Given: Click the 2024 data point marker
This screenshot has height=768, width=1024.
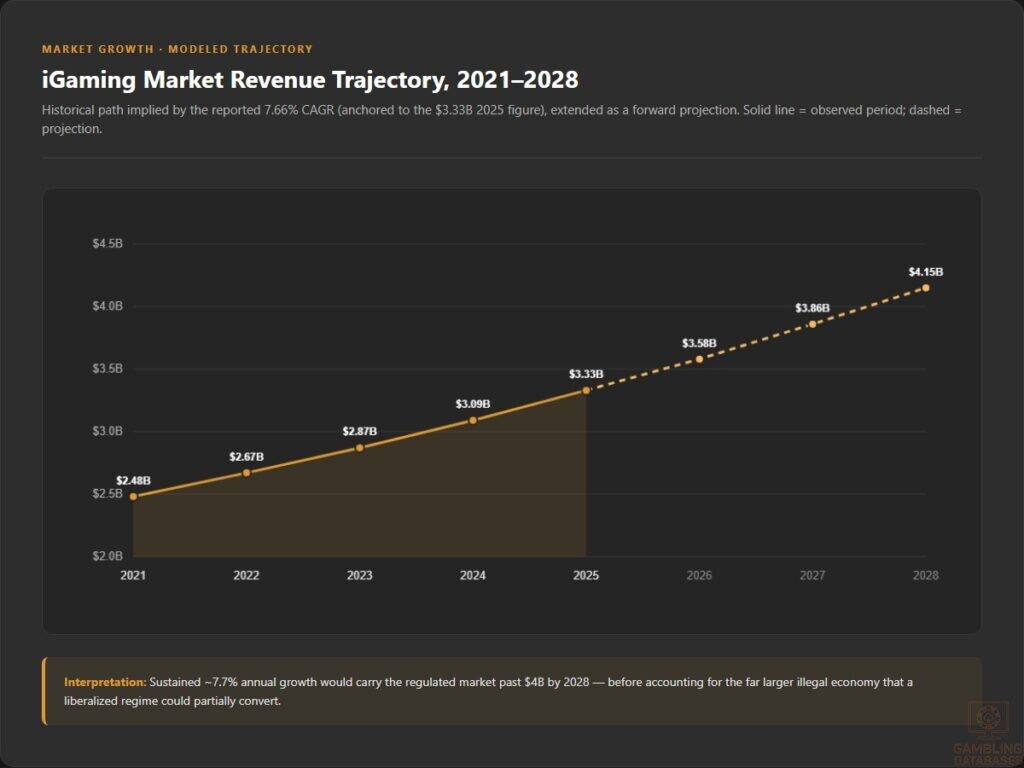Looking at the screenshot, I should pos(473,421).
